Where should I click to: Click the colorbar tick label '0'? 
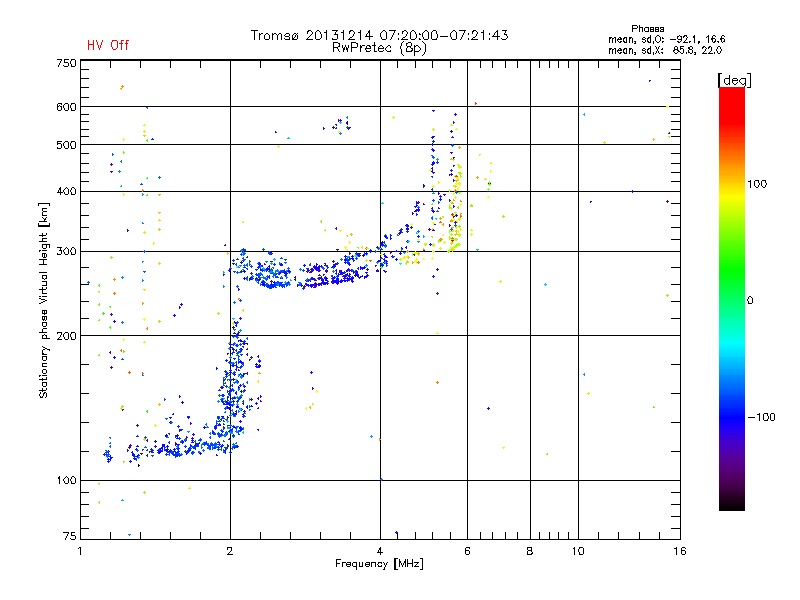tap(750, 301)
